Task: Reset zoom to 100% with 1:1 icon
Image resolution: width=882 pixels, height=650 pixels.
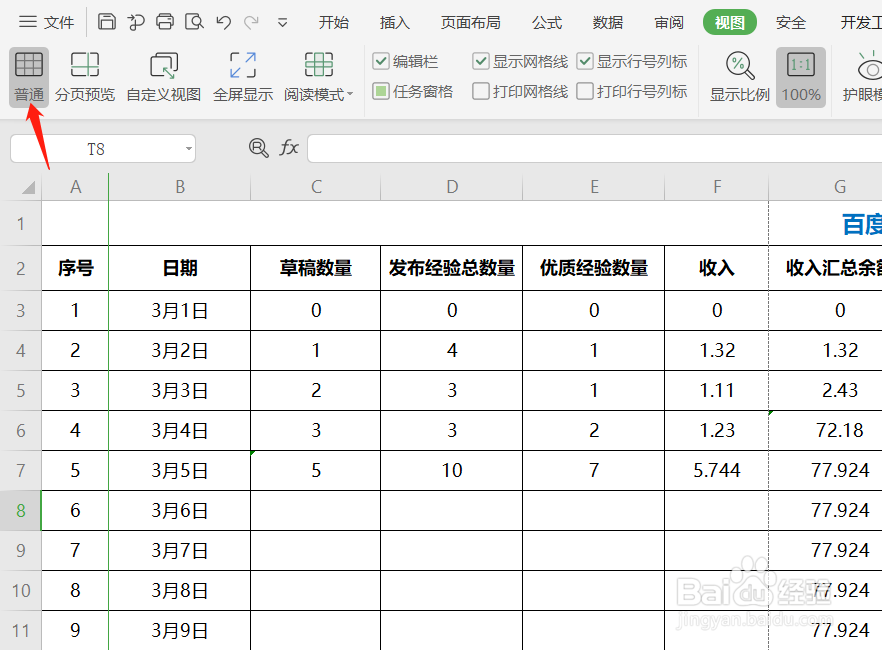Action: [800, 75]
